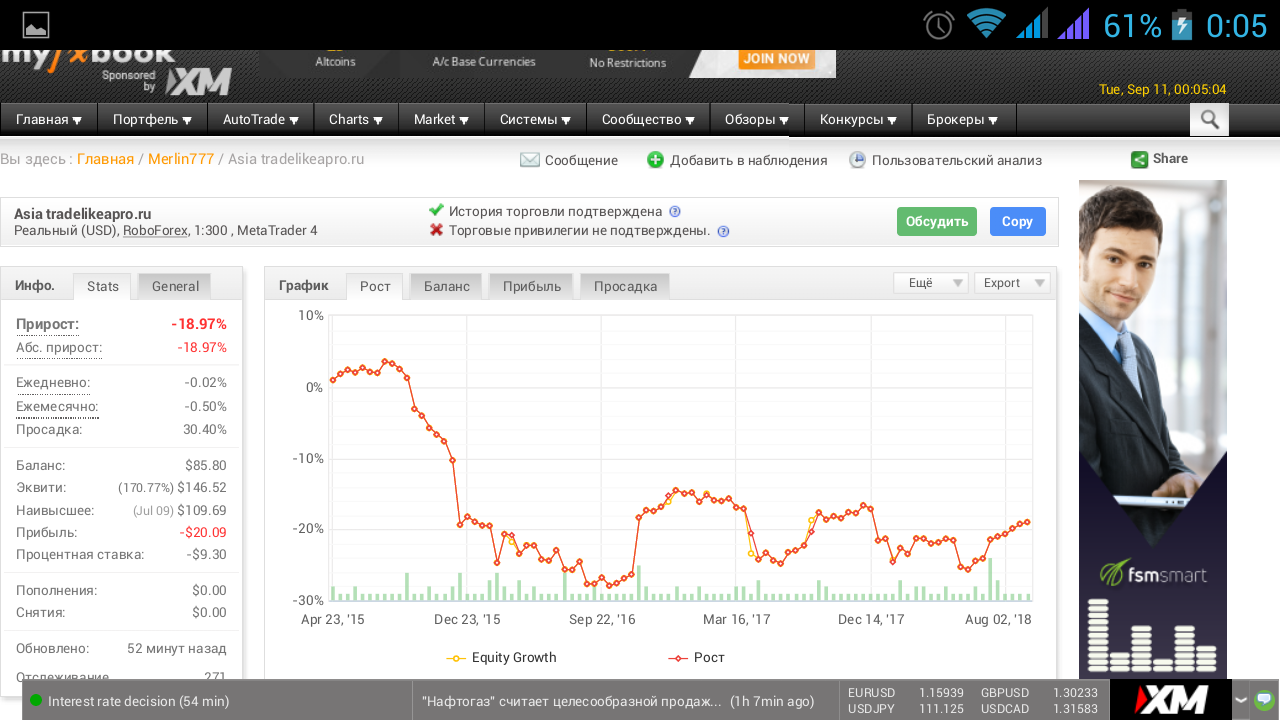Screen dimensions: 1280x720
Task: Open the site search magnifier icon
Action: pos(1209,120)
